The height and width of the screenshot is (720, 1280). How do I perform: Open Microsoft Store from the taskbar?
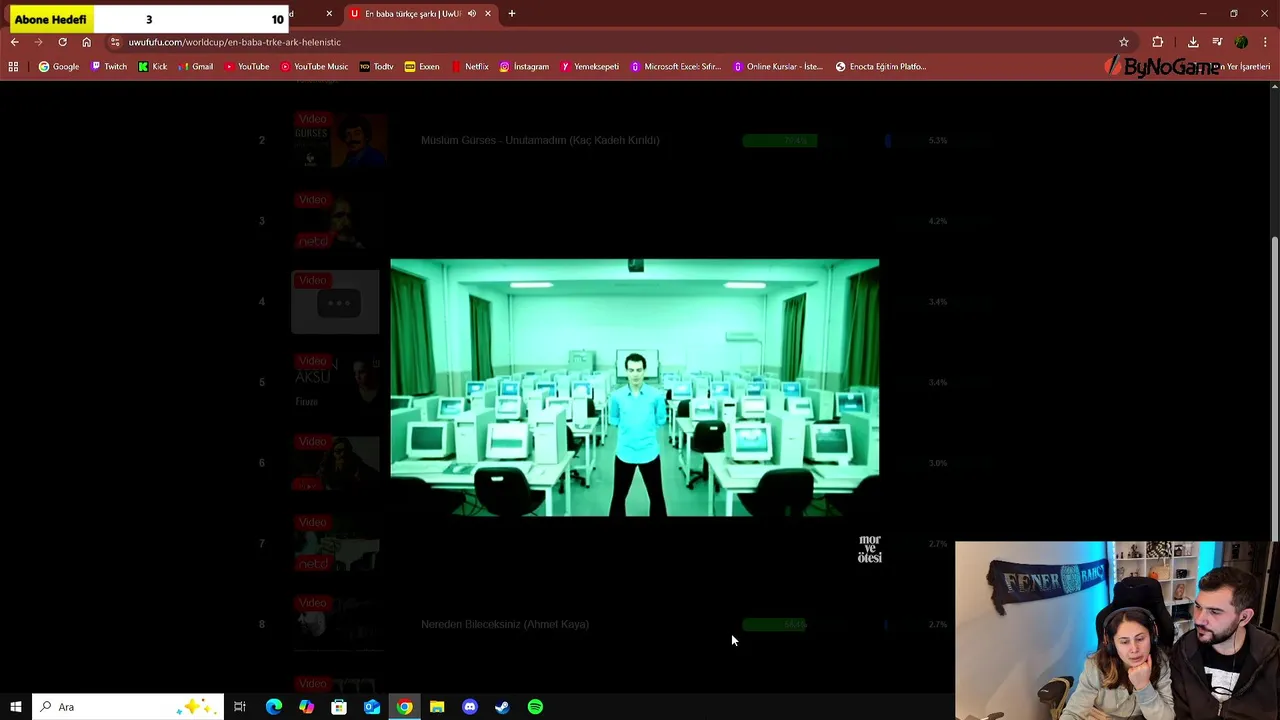pos(339,707)
